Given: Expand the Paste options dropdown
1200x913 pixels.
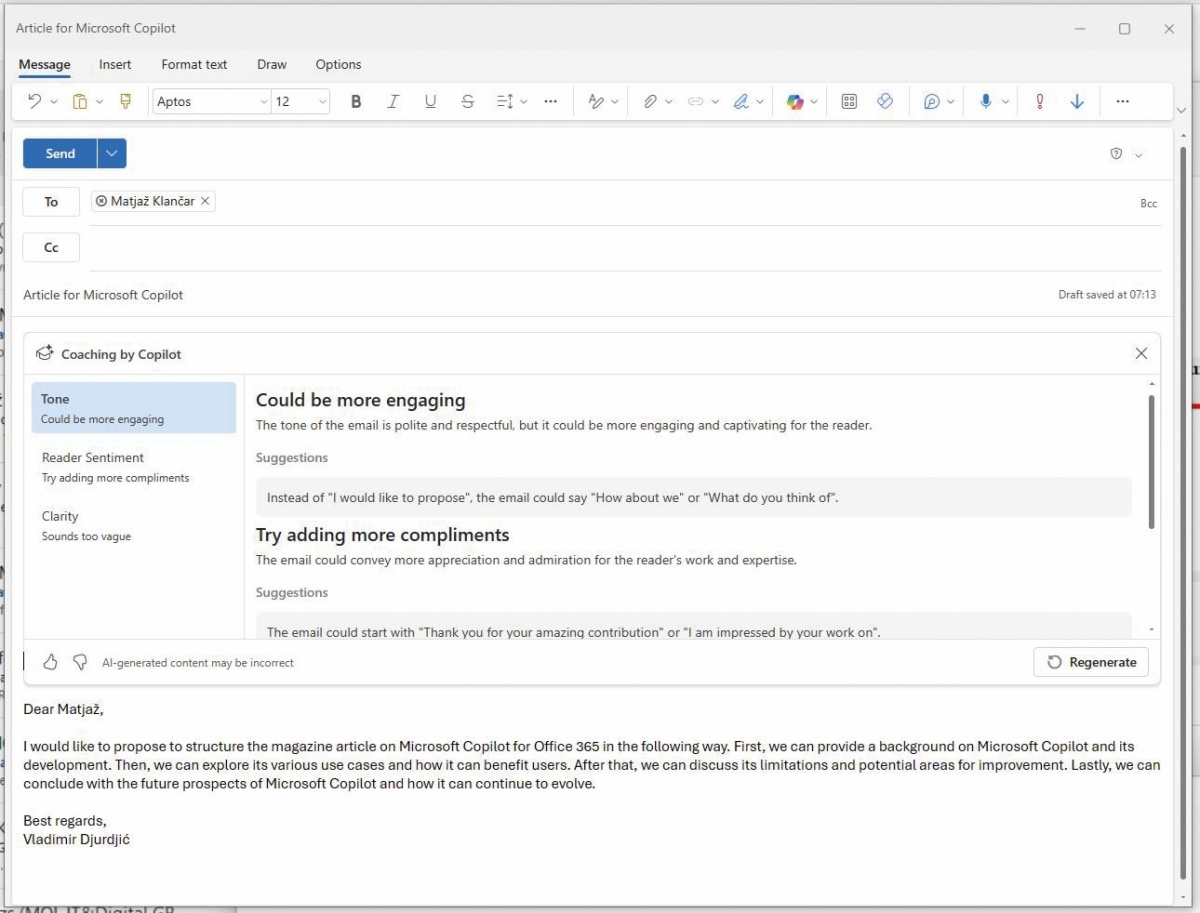Looking at the screenshot, I should point(98,101).
